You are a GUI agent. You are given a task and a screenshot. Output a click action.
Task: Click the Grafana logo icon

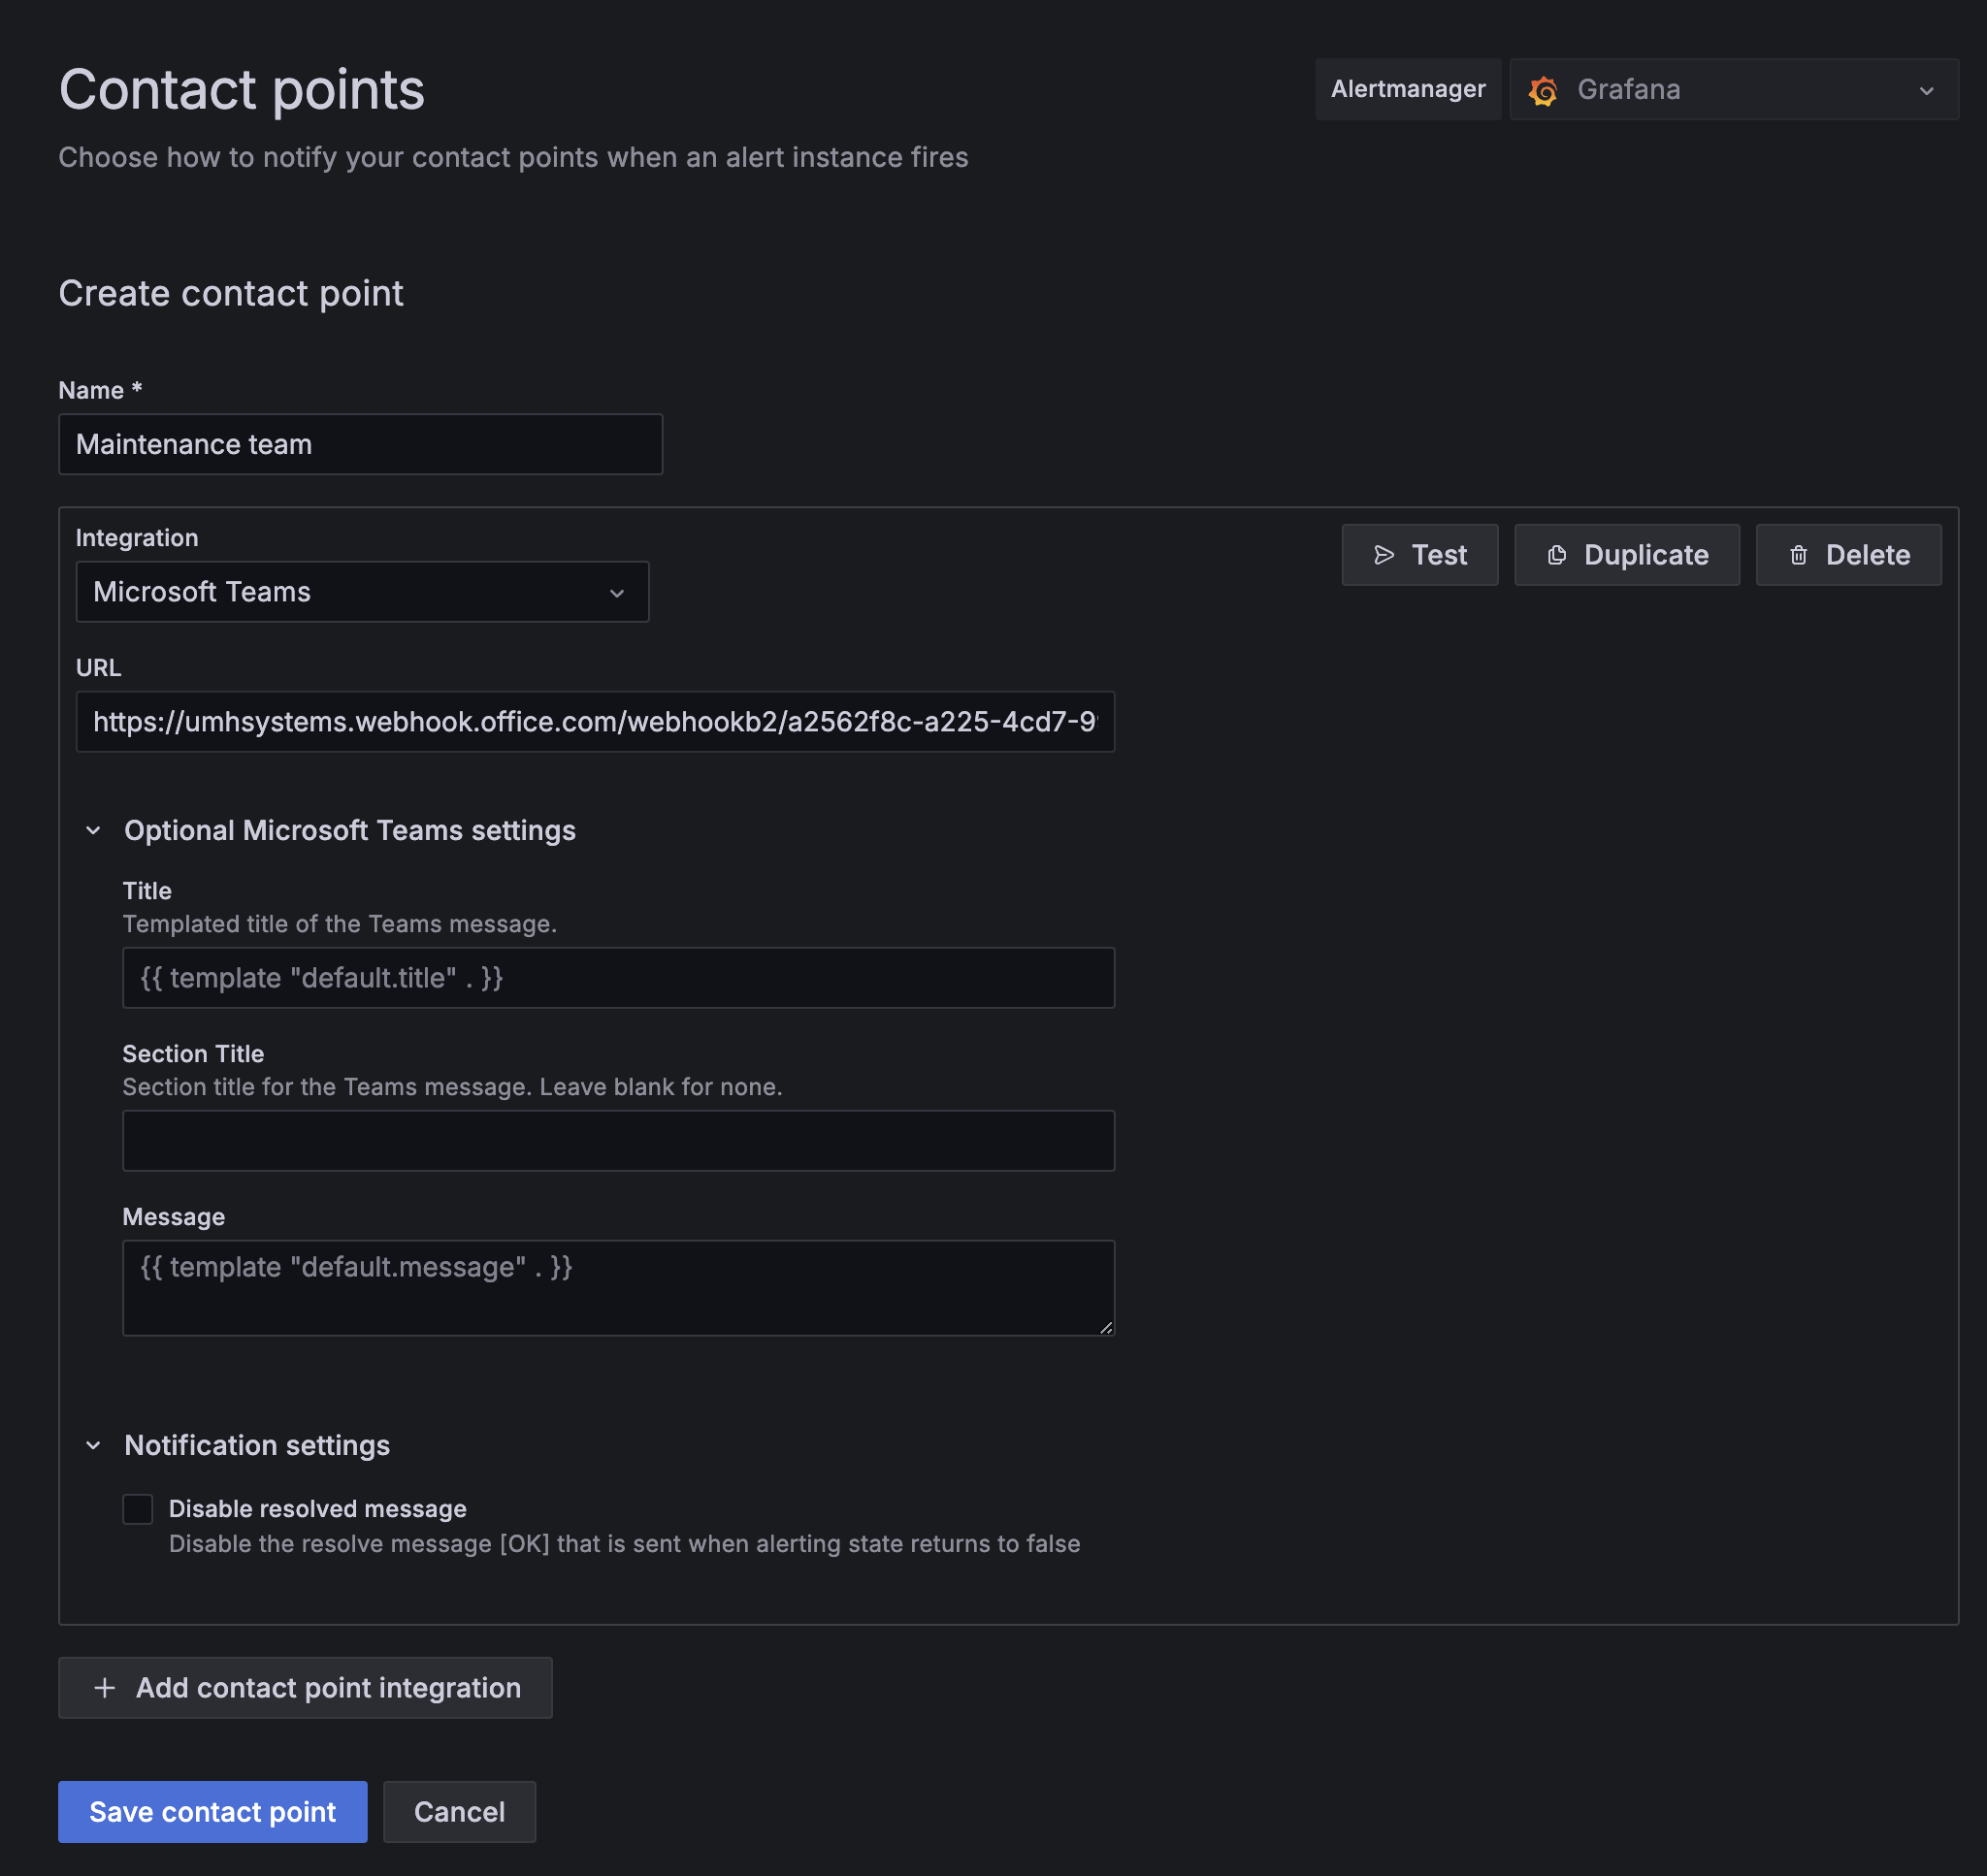coord(1543,90)
